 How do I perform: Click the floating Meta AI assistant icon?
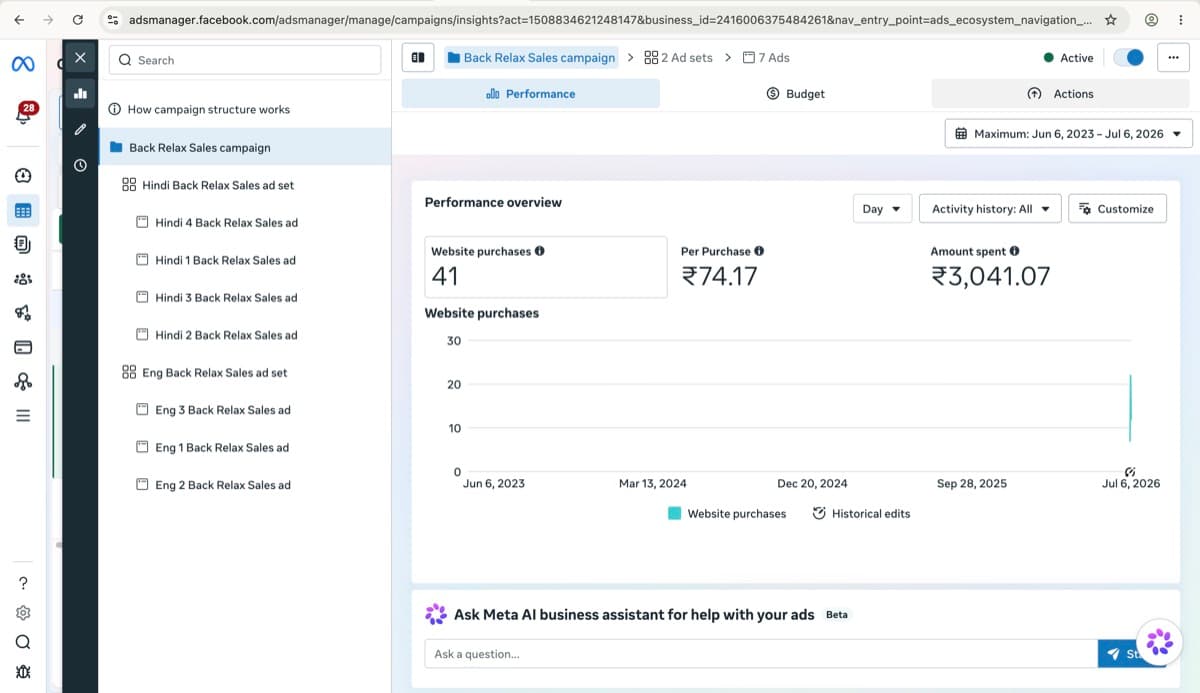coord(1159,642)
